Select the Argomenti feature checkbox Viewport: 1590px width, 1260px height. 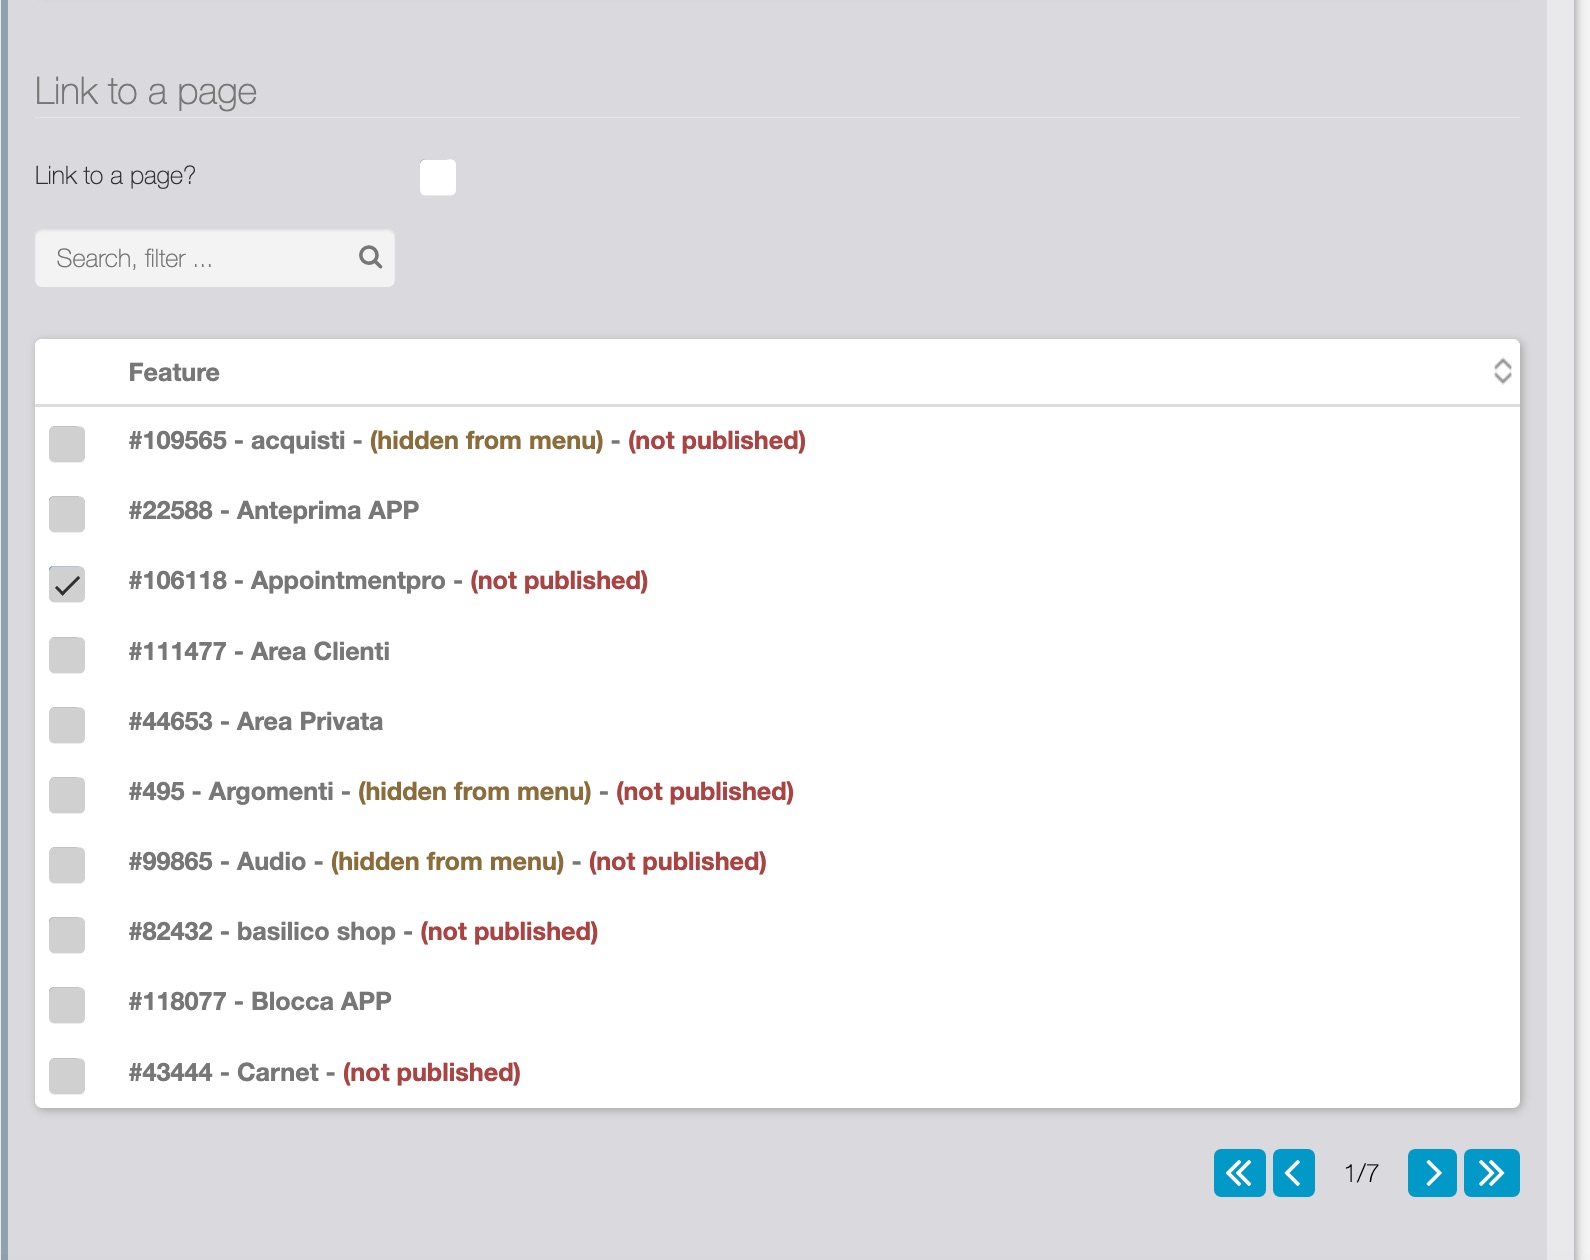pos(67,795)
